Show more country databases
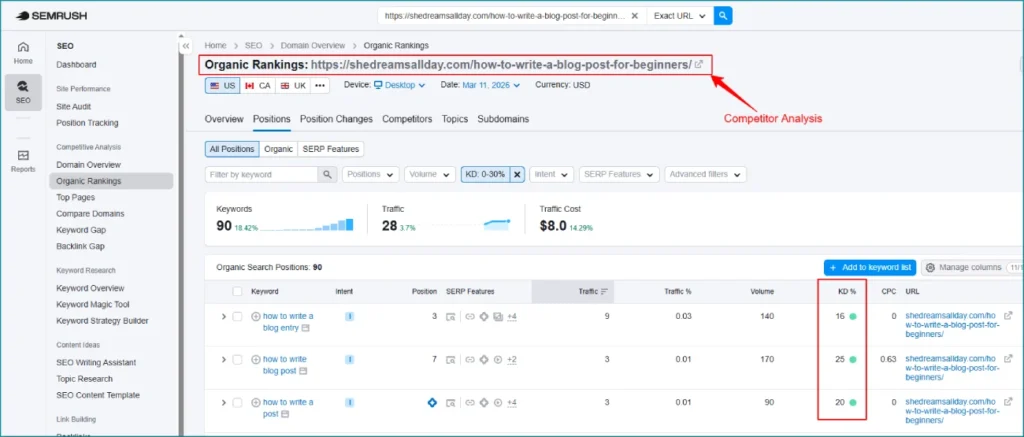Screen dimensions: 1024x437 pos(319,86)
